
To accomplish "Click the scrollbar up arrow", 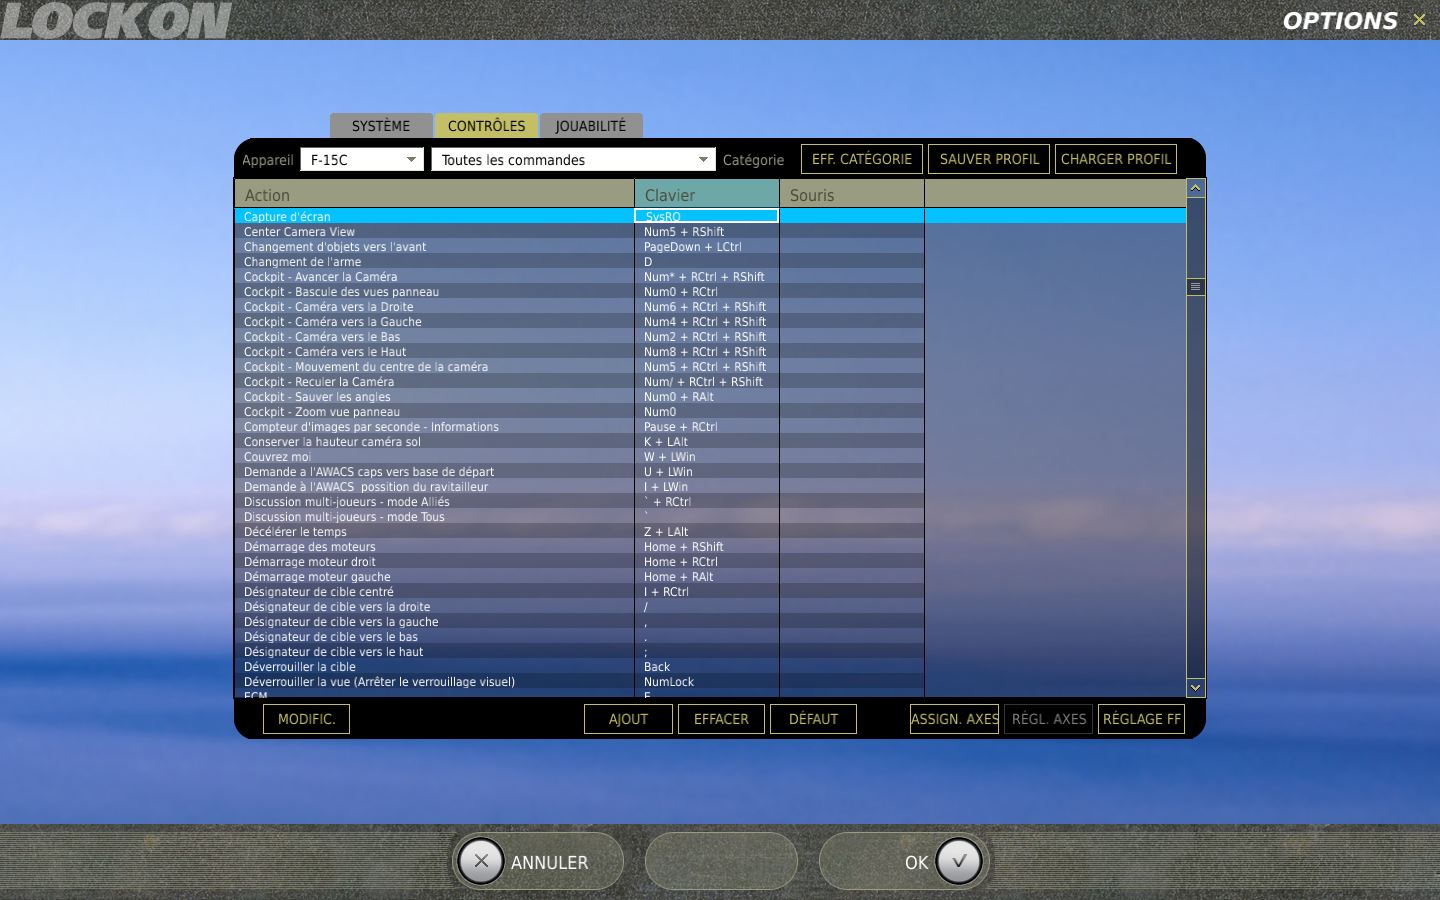I will (1195, 188).
